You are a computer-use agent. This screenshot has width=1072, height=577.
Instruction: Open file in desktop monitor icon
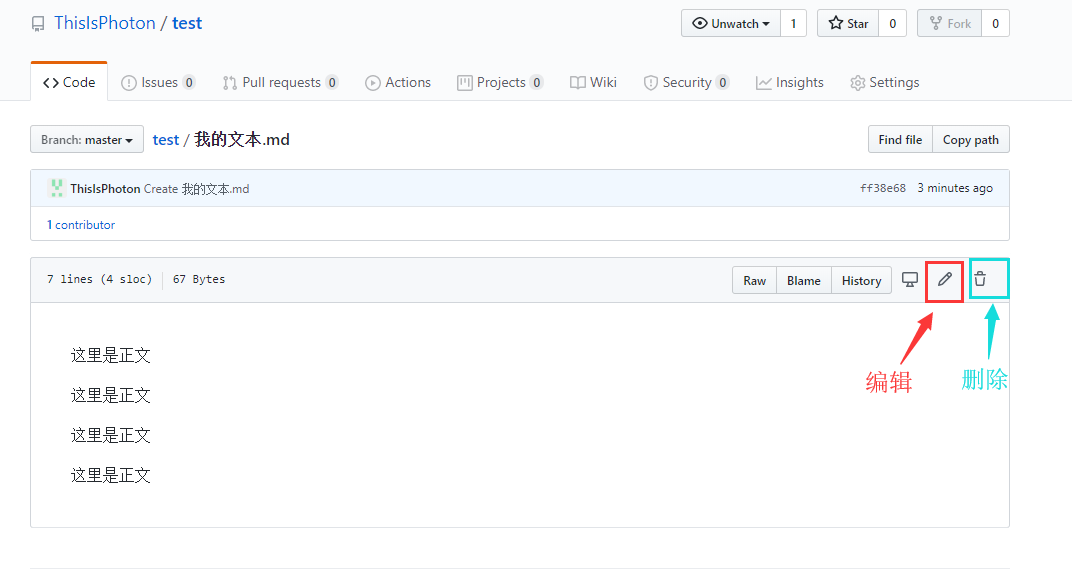click(909, 280)
